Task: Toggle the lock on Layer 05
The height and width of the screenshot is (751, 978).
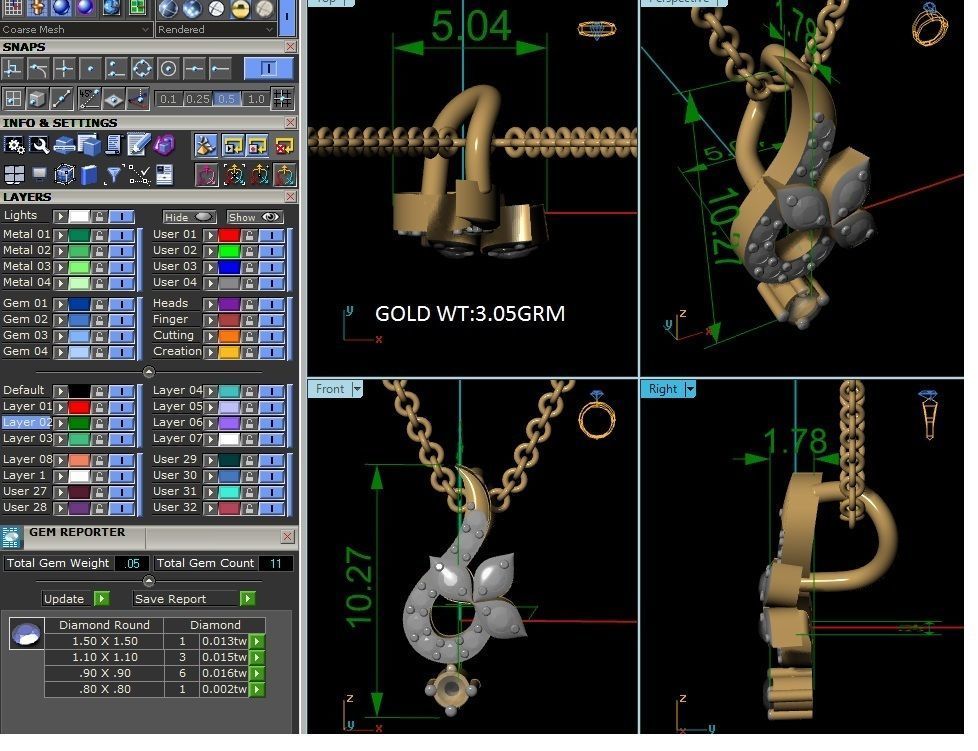Action: pyautogui.click(x=249, y=407)
